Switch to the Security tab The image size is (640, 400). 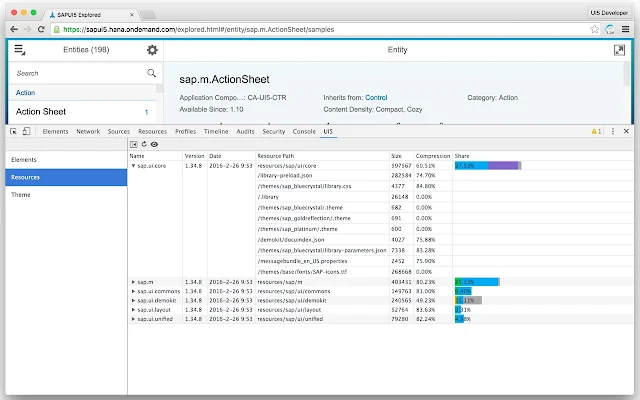tap(273, 131)
